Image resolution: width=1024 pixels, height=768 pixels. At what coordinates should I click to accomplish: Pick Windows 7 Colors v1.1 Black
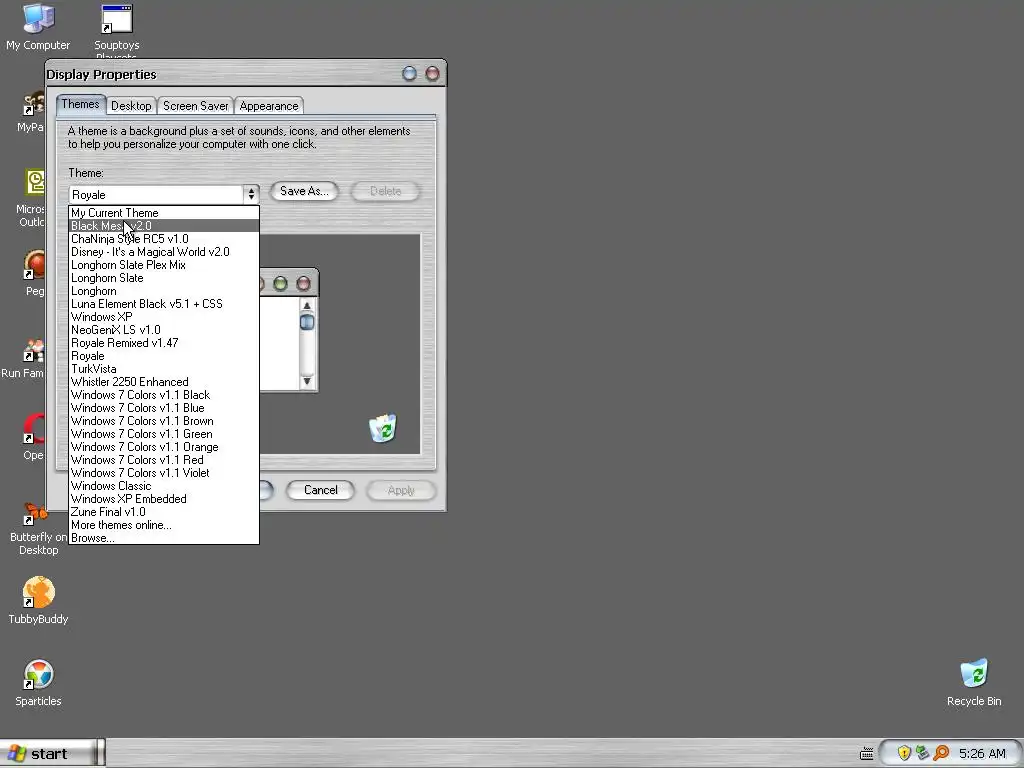[164, 395]
